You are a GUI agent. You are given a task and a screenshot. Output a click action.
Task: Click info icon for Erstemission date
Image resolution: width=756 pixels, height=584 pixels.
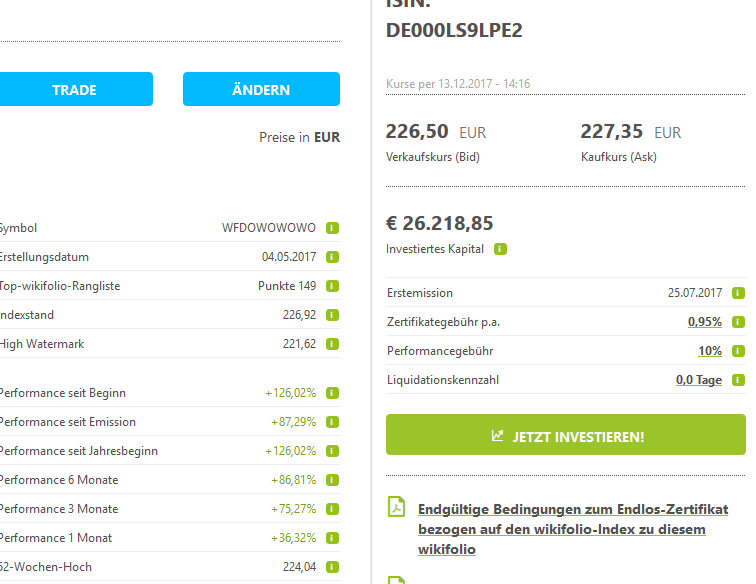tap(738, 293)
